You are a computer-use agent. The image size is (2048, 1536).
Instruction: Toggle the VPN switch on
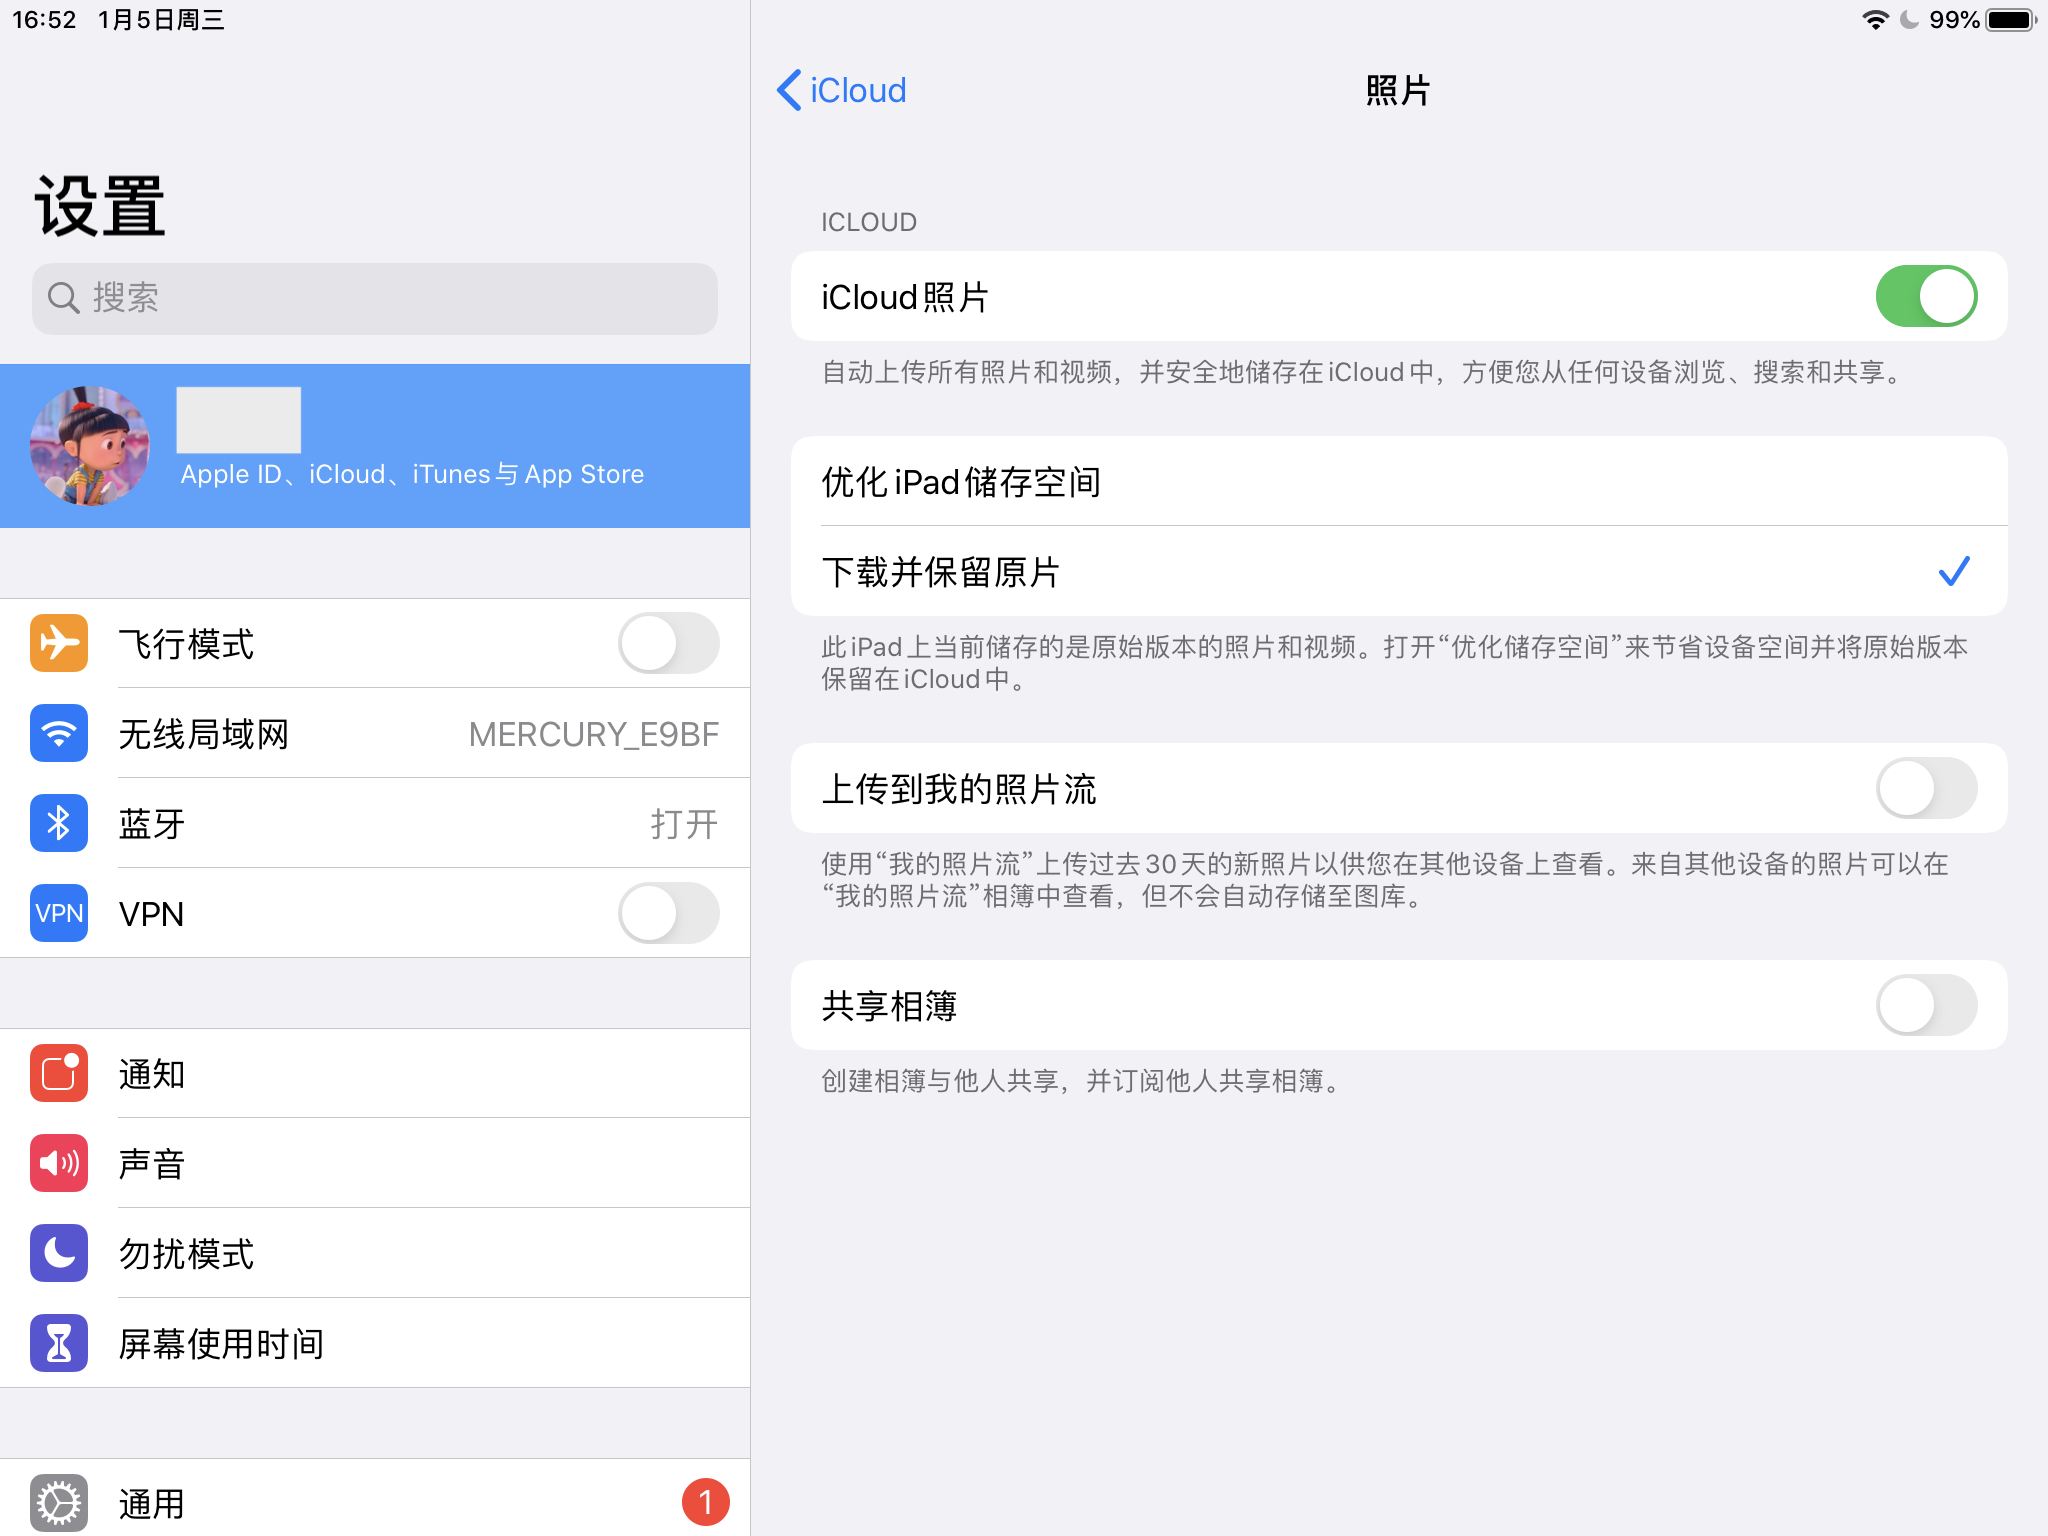pyautogui.click(x=668, y=913)
